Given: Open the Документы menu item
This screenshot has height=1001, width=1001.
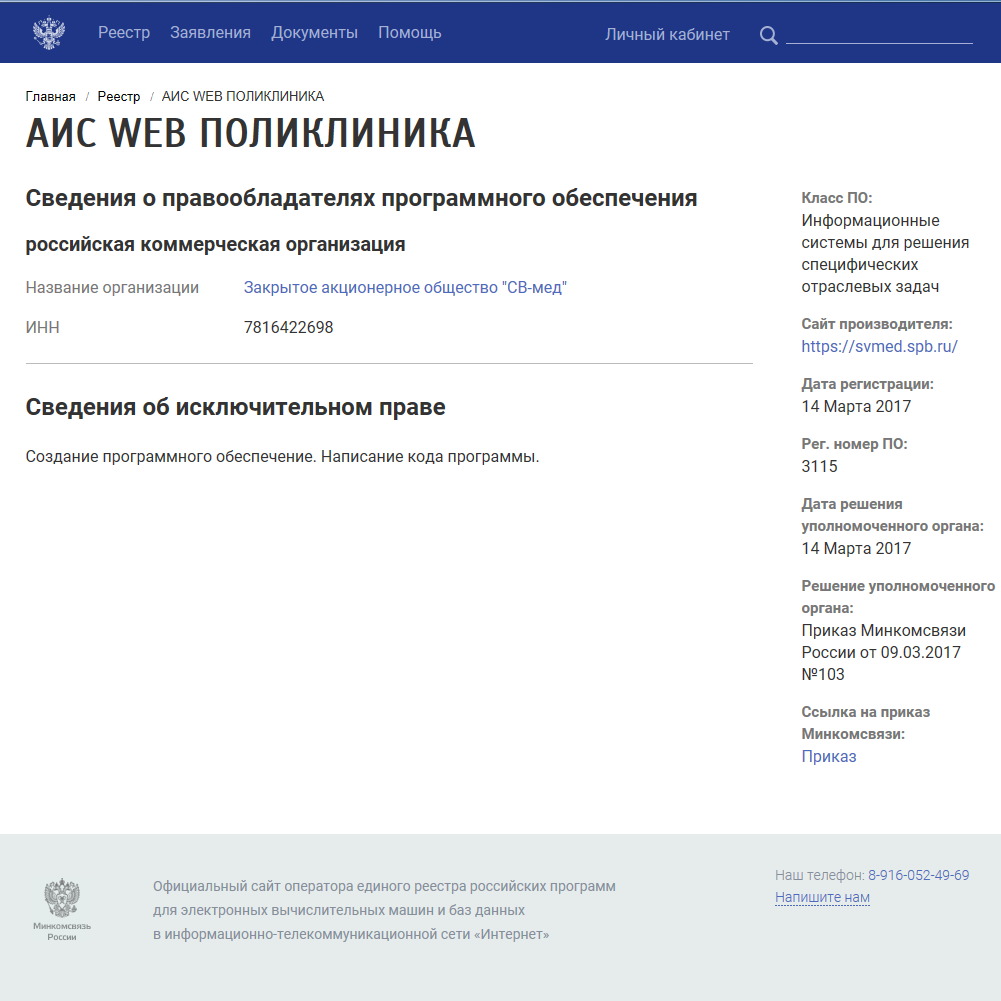Looking at the screenshot, I should coord(314,33).
